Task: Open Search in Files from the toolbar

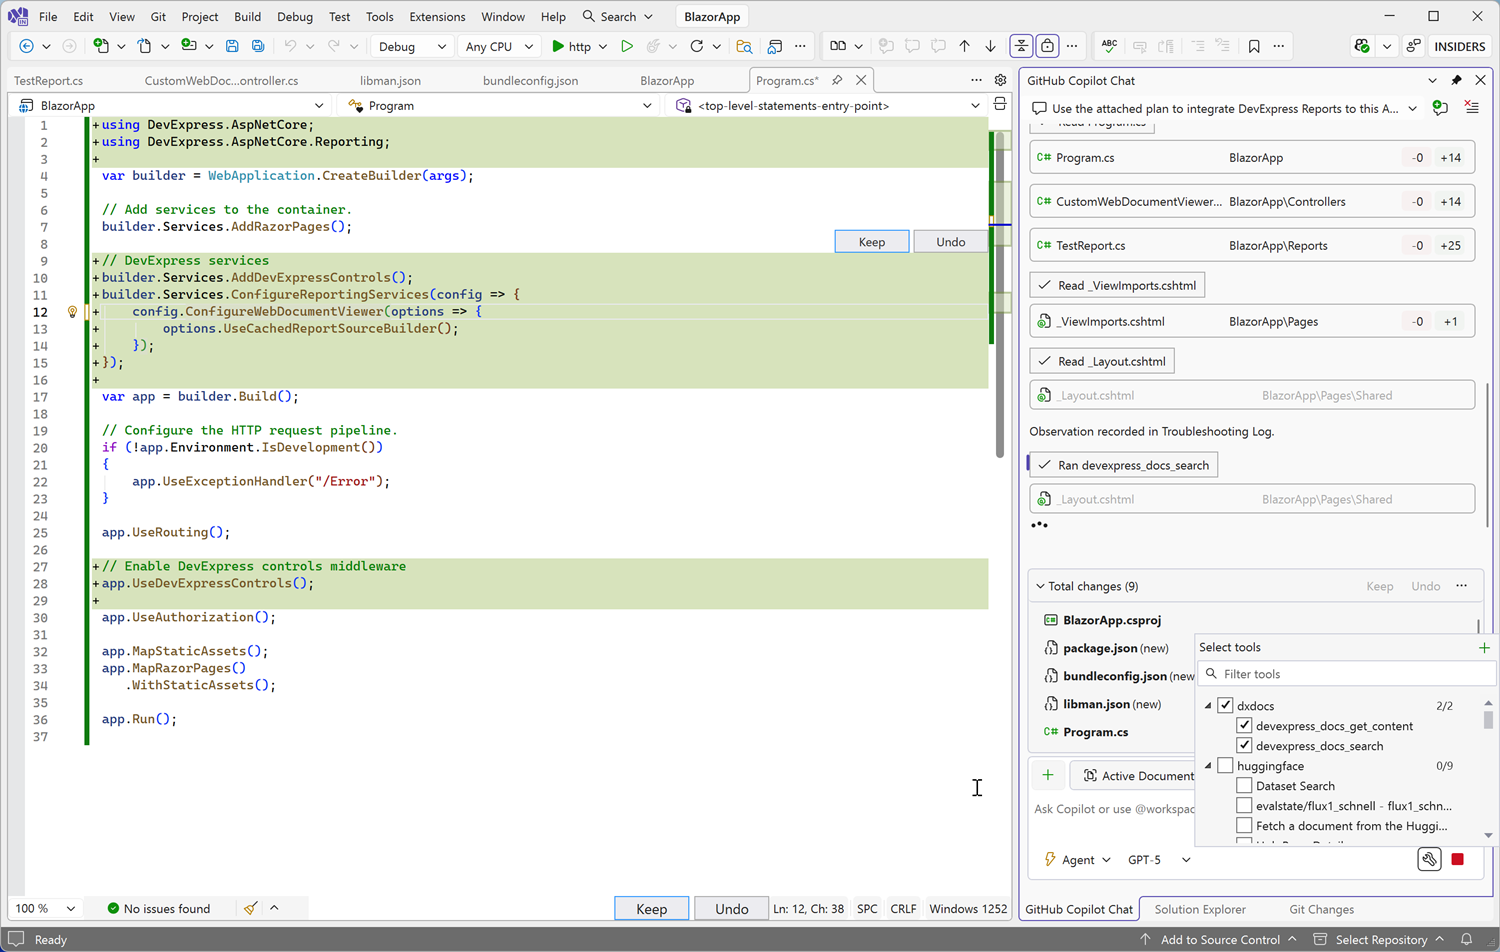Action: pos(744,46)
